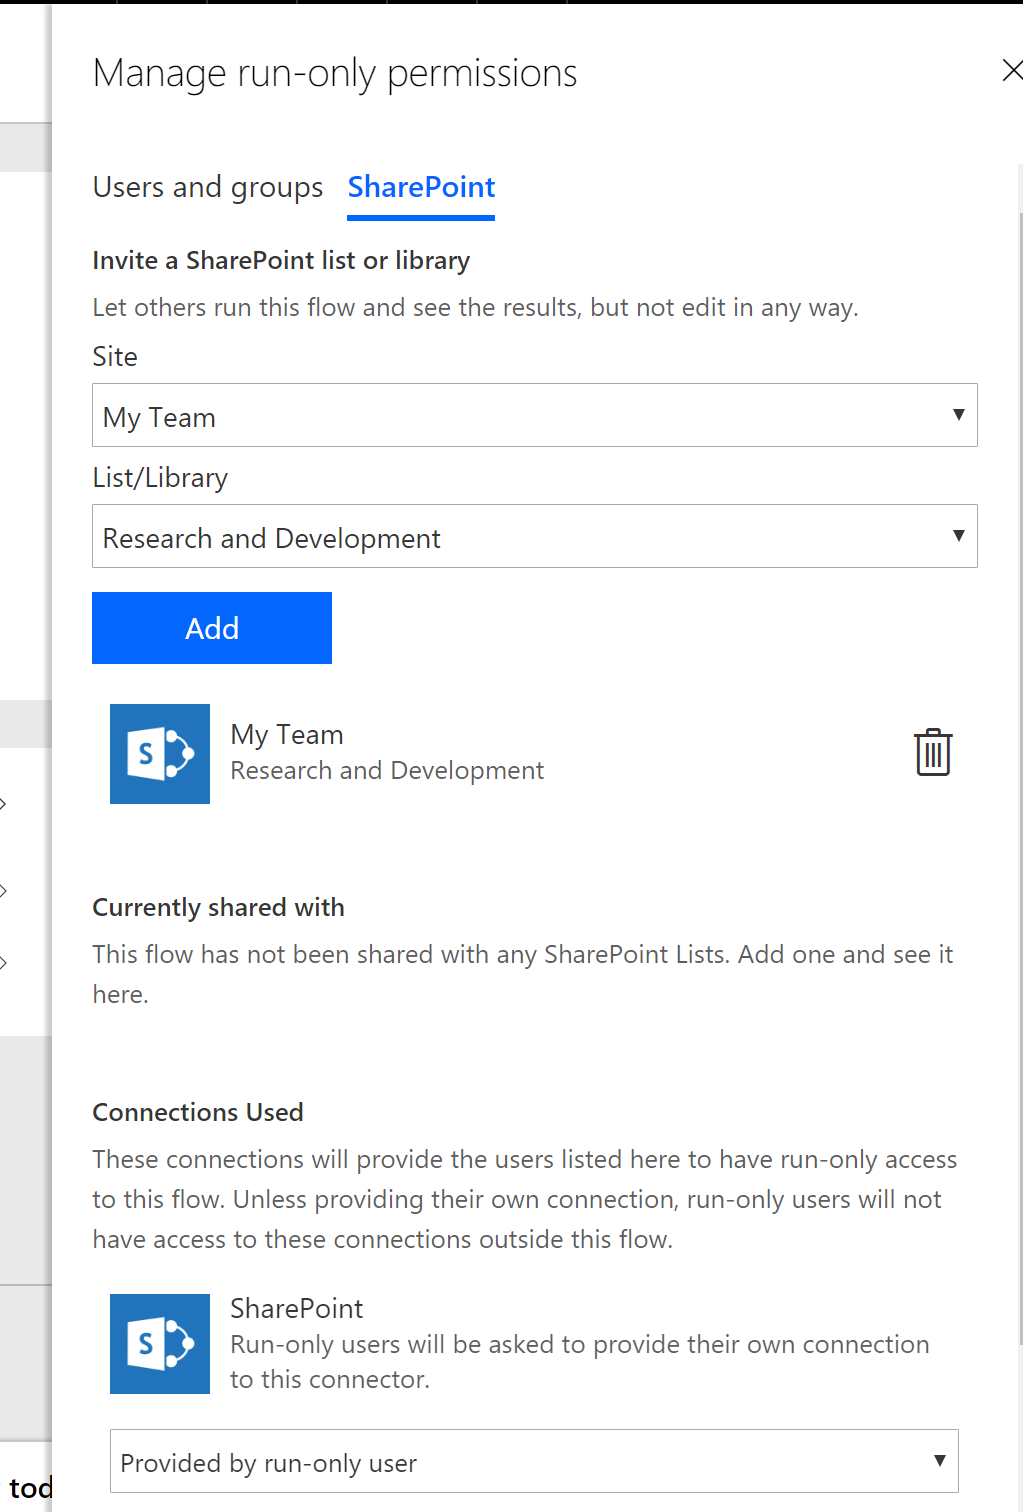The image size is (1023, 1512).
Task: Click the List/Library dropdown arrow
Action: (958, 536)
